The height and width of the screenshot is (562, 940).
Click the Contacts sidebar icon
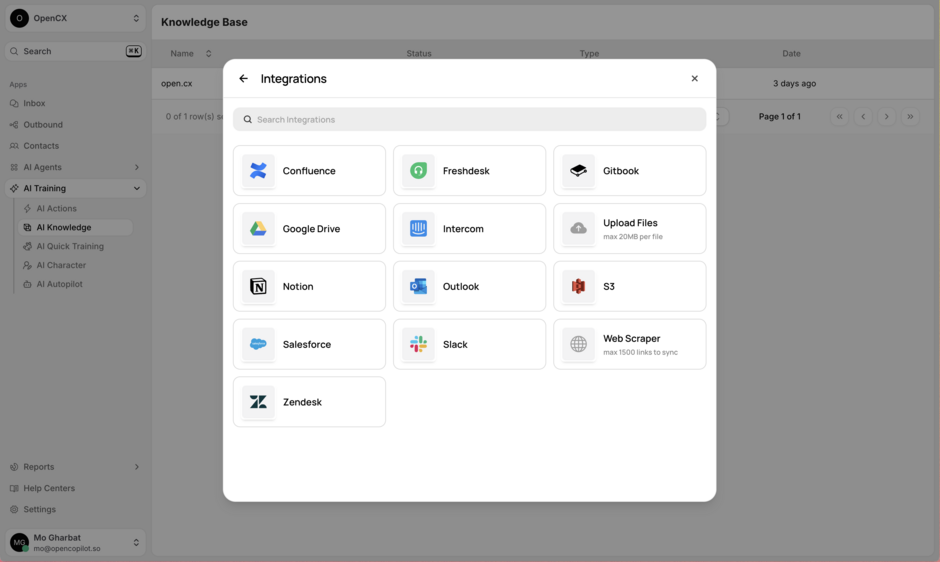coord(14,146)
